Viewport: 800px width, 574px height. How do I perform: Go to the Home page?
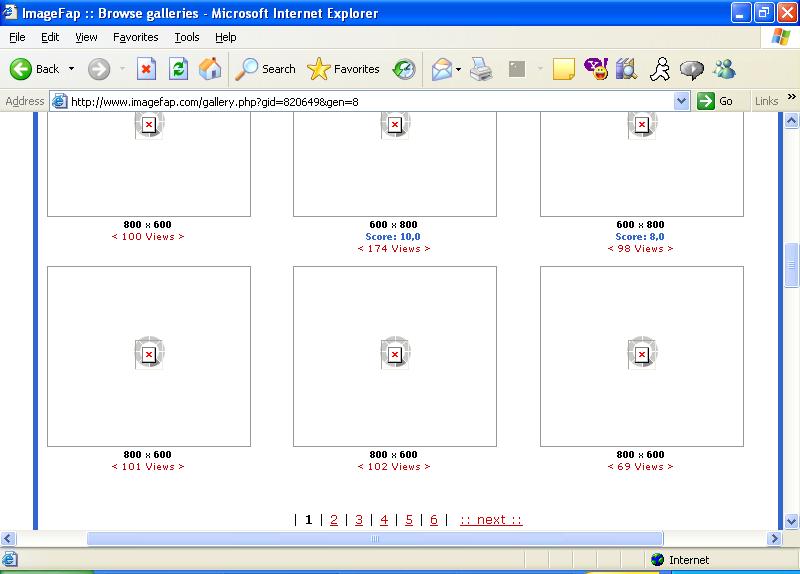pyautogui.click(x=210, y=69)
